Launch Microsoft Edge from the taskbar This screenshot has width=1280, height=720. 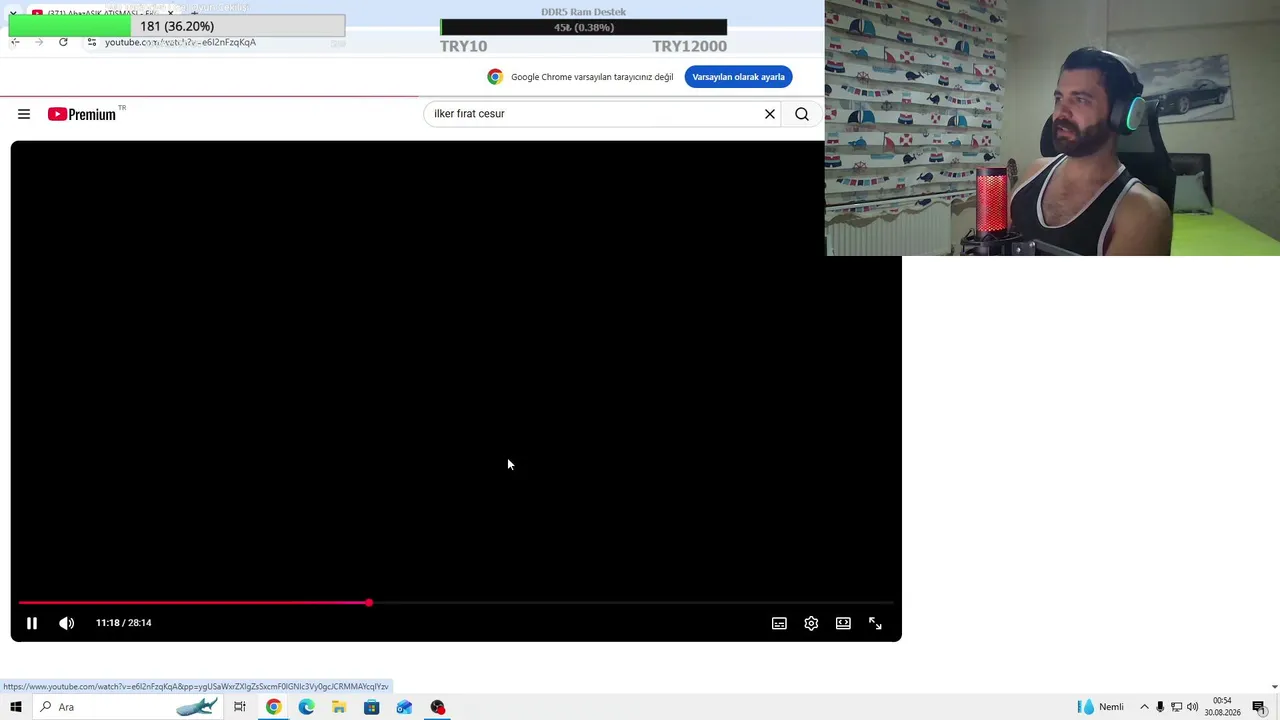point(306,707)
